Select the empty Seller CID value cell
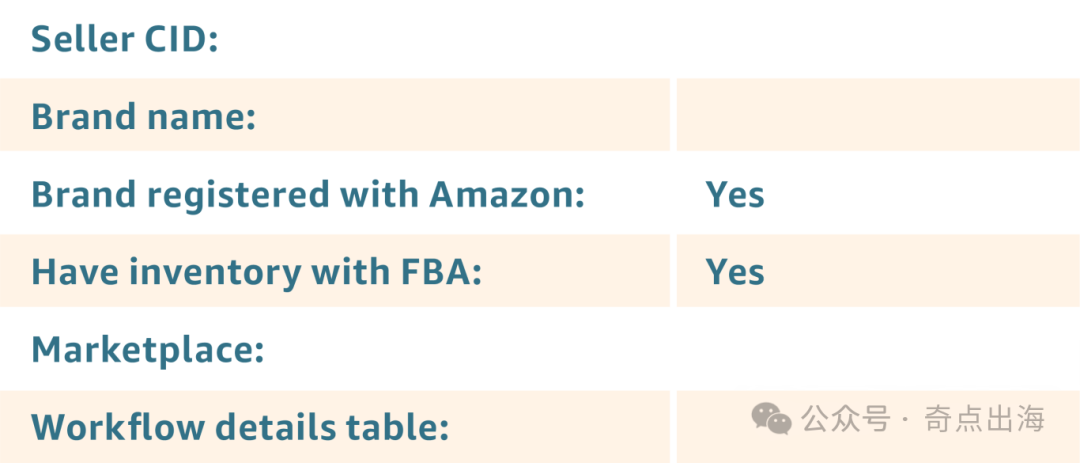 pyautogui.click(x=878, y=39)
